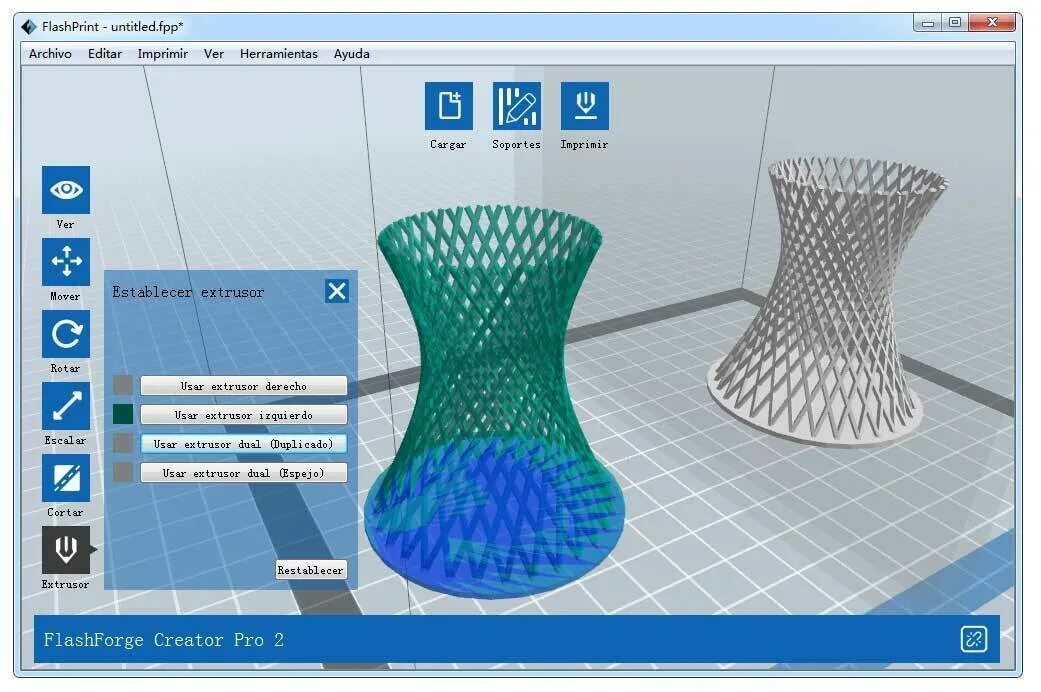Select the Escalar scale tool

tap(66, 406)
